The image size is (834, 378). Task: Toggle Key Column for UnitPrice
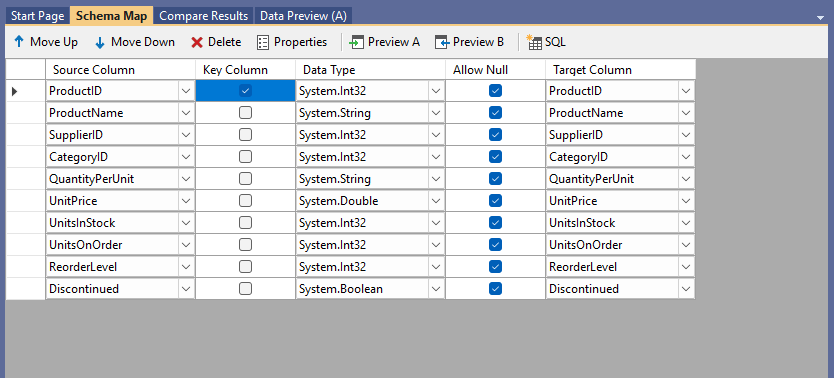[x=245, y=201]
